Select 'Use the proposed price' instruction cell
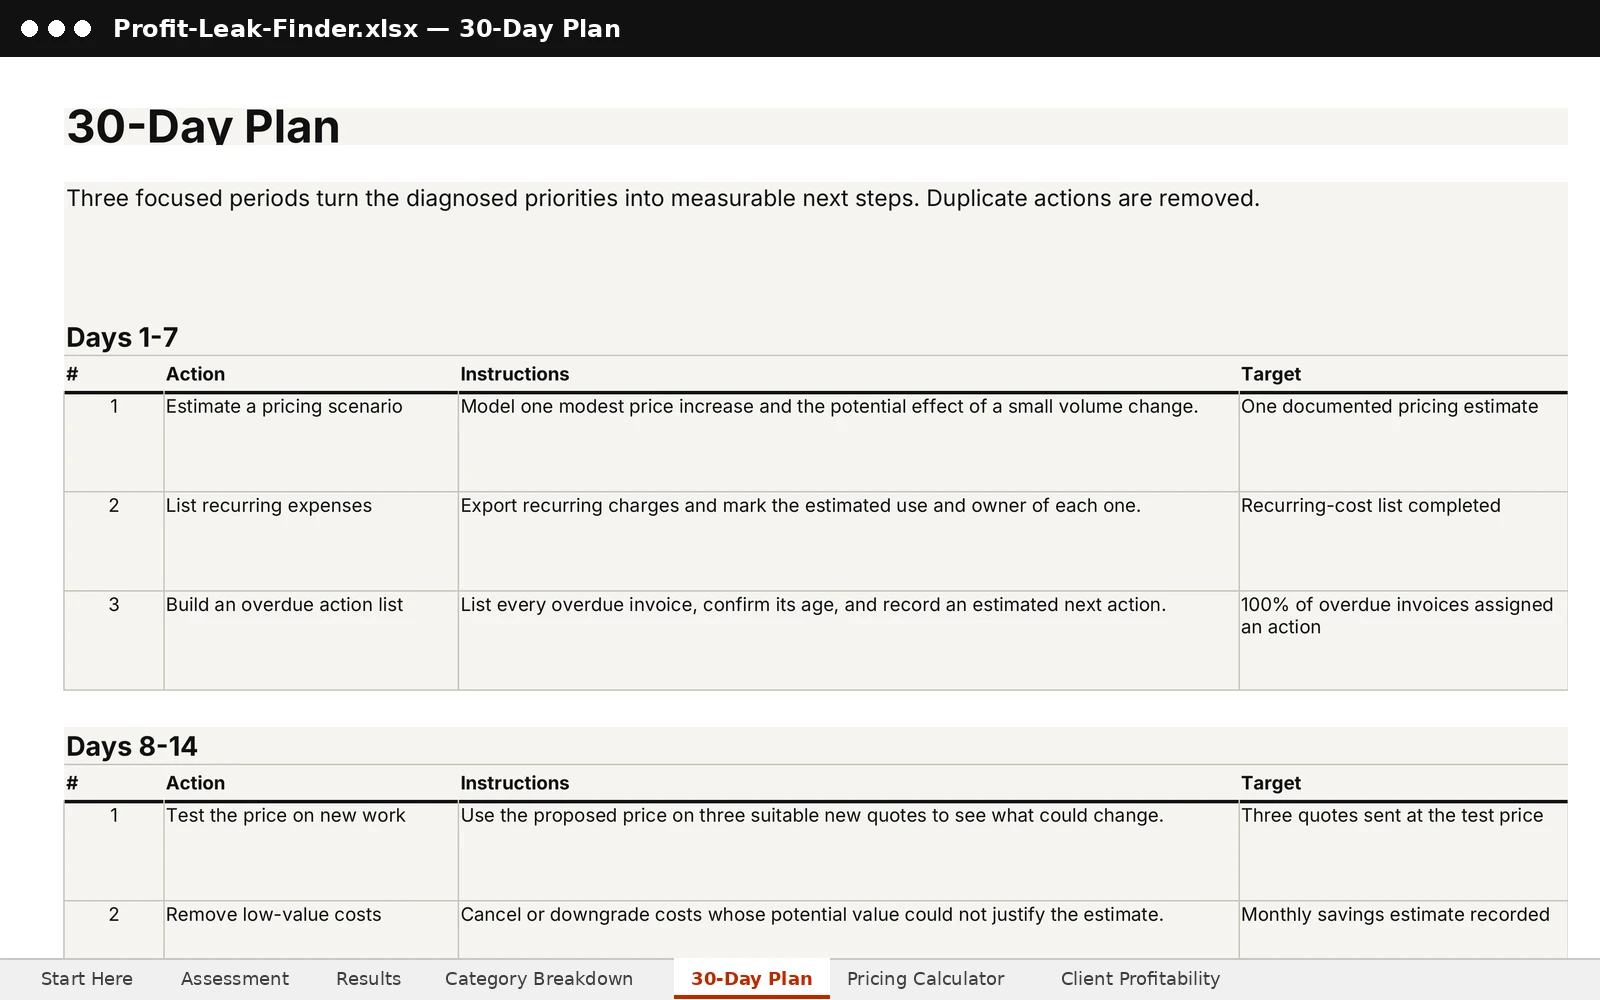 pos(849,851)
